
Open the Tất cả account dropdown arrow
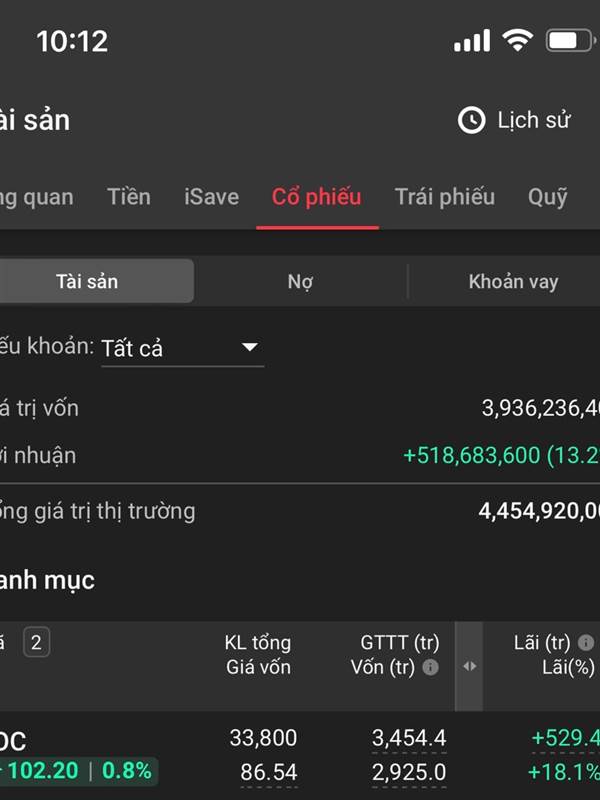coord(249,347)
